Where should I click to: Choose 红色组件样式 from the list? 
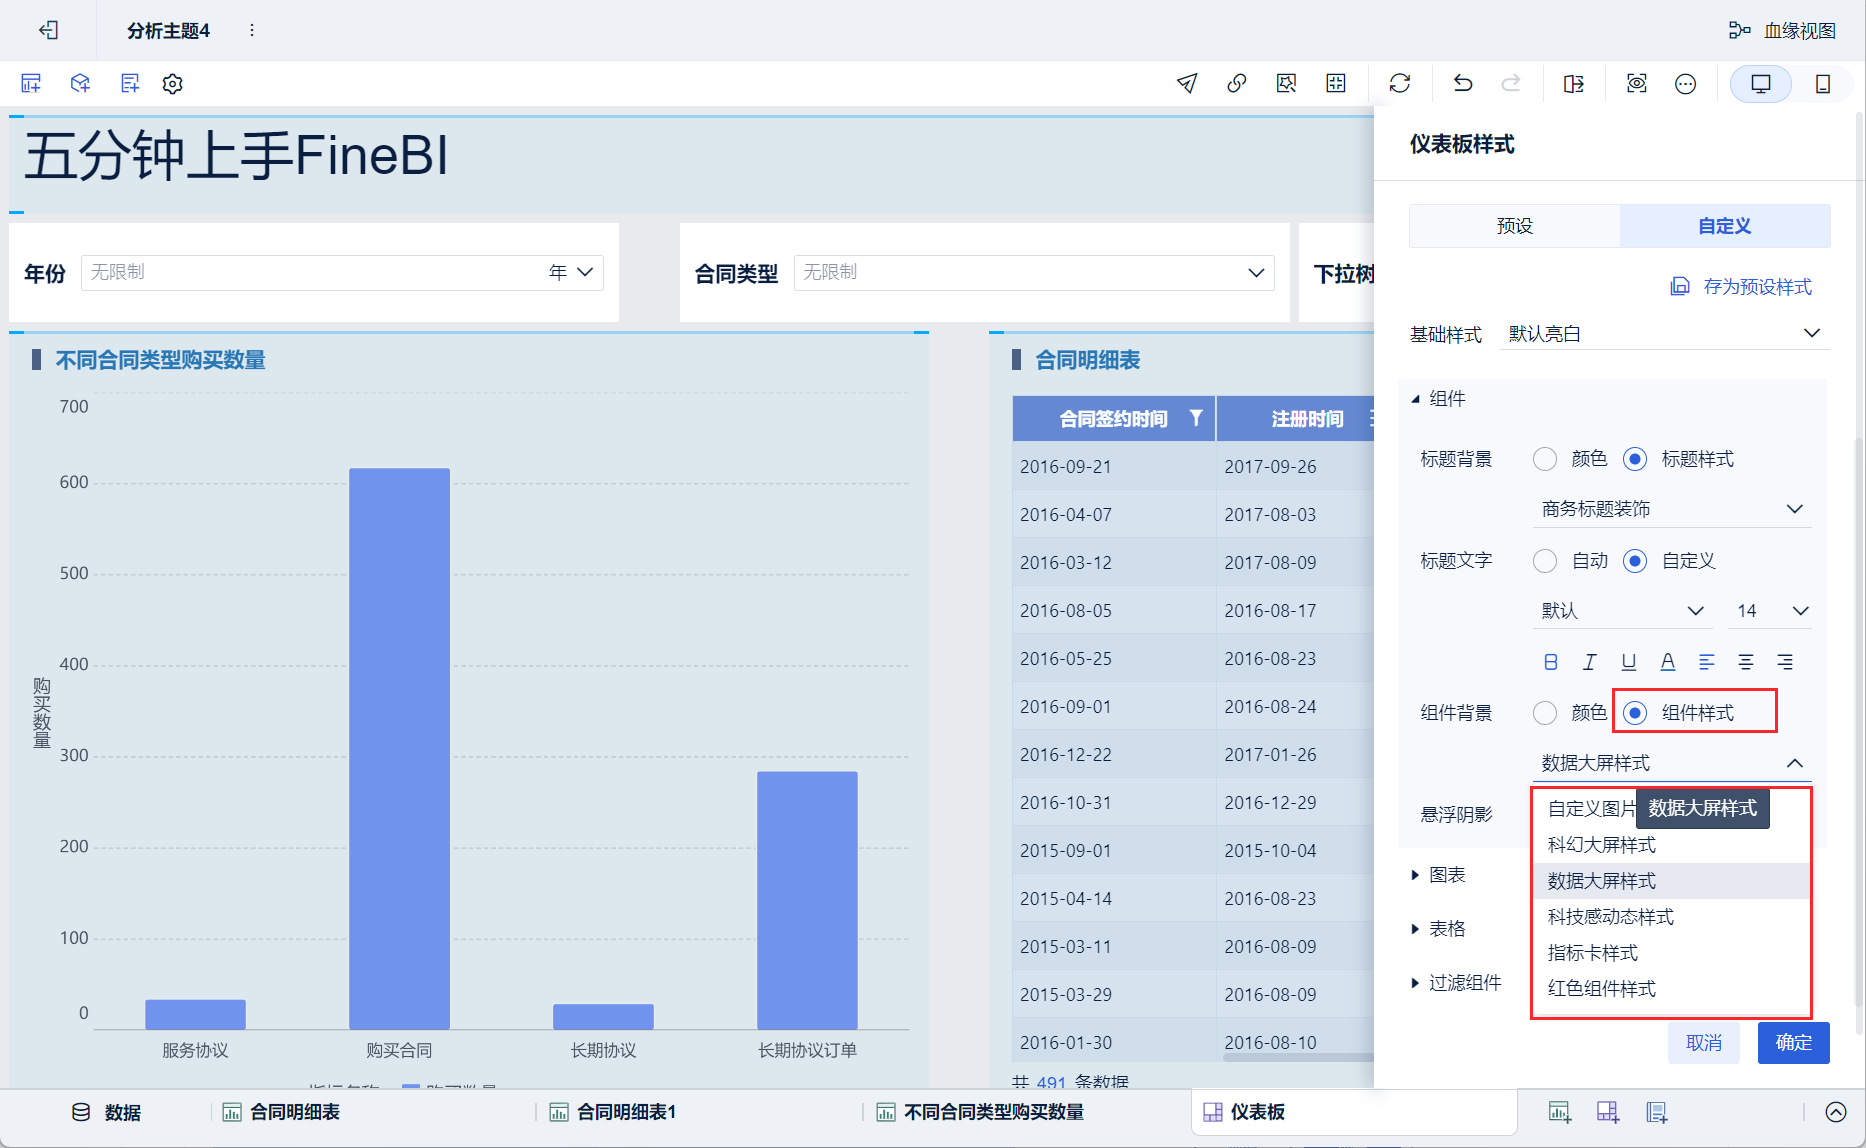click(1671, 989)
